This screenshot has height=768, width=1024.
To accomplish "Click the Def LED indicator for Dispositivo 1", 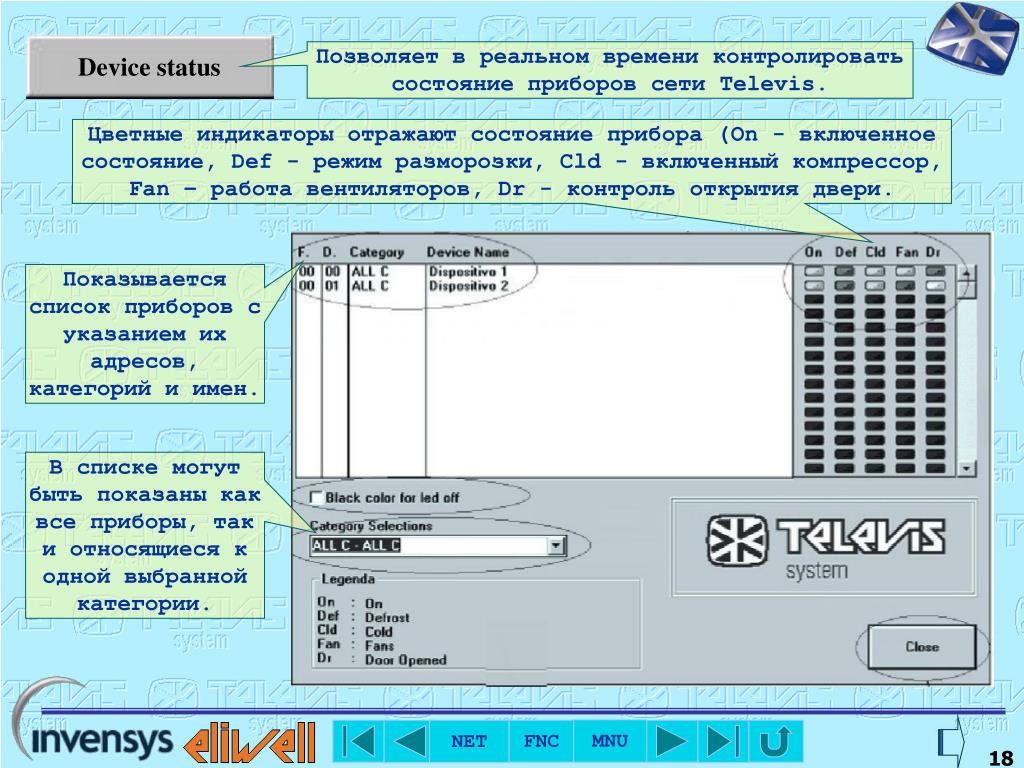I will pos(844,271).
